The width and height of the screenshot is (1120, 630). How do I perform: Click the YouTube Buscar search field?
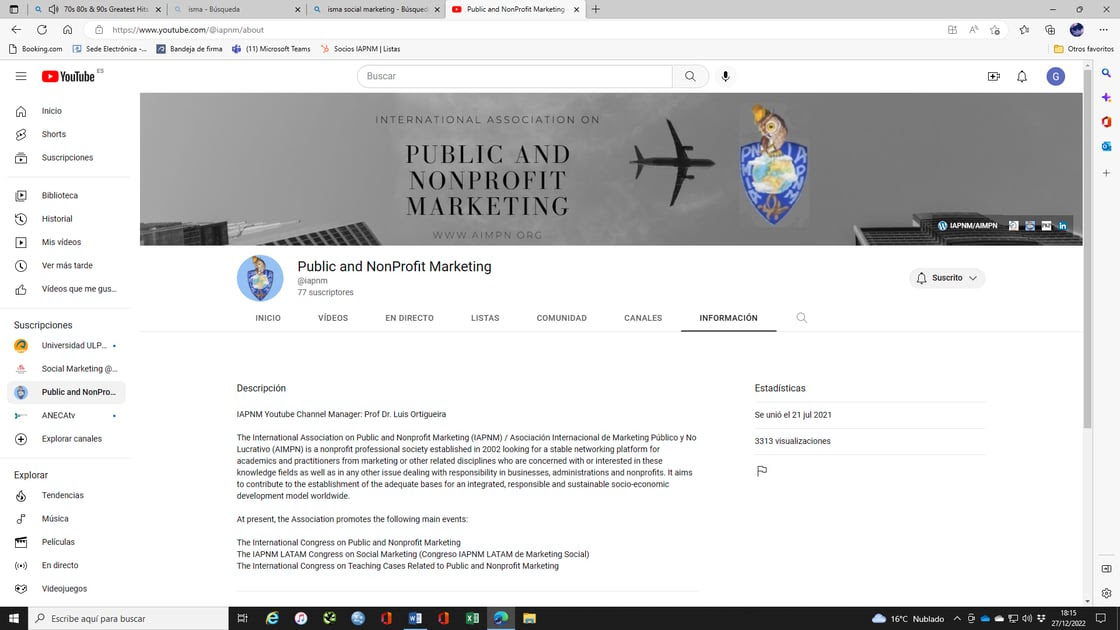tap(514, 76)
